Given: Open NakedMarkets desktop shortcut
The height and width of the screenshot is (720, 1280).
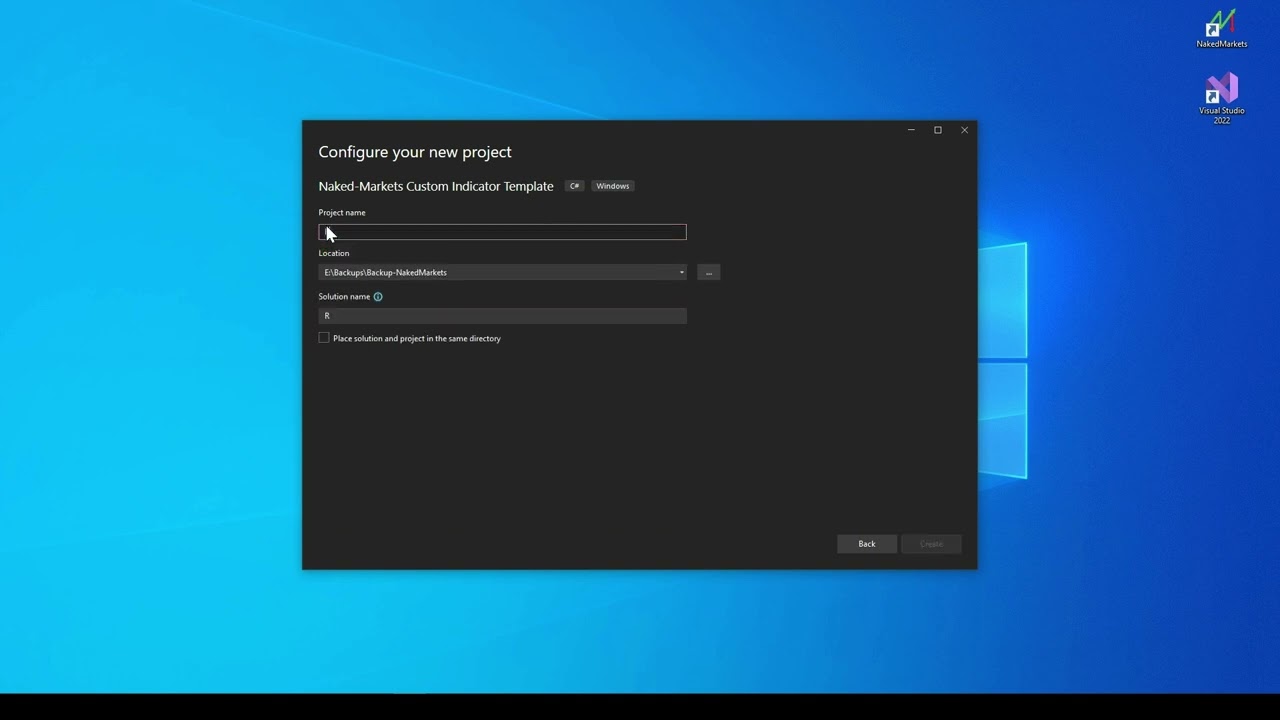Looking at the screenshot, I should click(1221, 28).
